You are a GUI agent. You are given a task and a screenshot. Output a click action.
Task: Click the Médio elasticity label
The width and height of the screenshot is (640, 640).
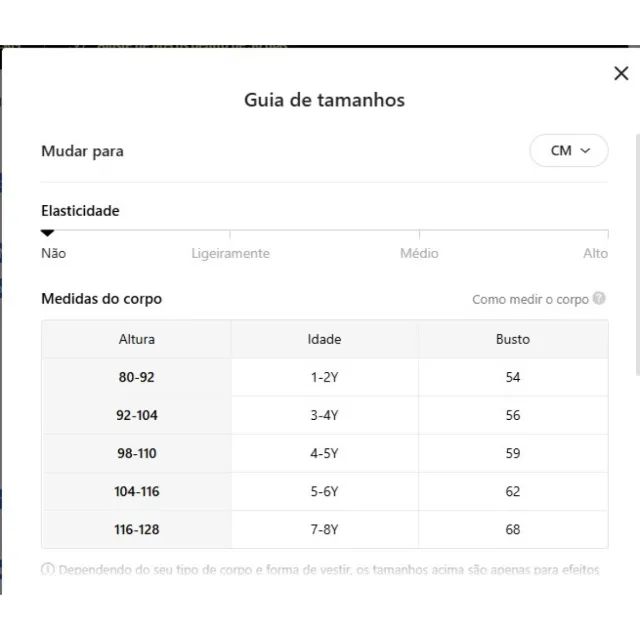419,254
